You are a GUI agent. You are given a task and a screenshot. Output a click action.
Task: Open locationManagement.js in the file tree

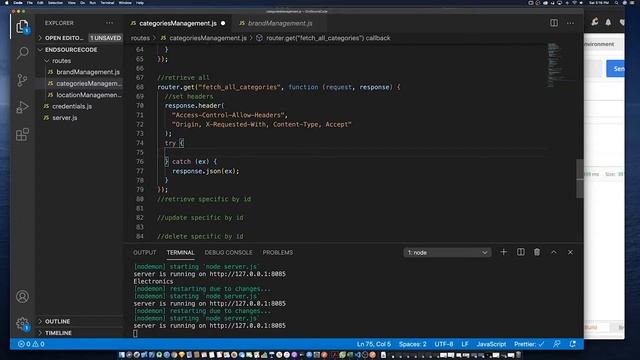click(x=89, y=95)
